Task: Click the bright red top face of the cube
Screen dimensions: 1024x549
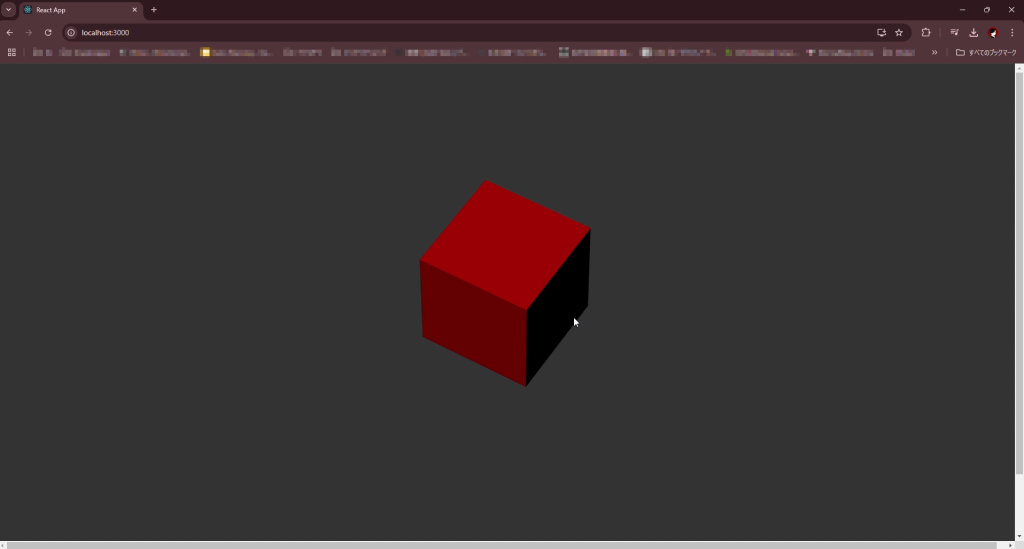Action: [505, 243]
